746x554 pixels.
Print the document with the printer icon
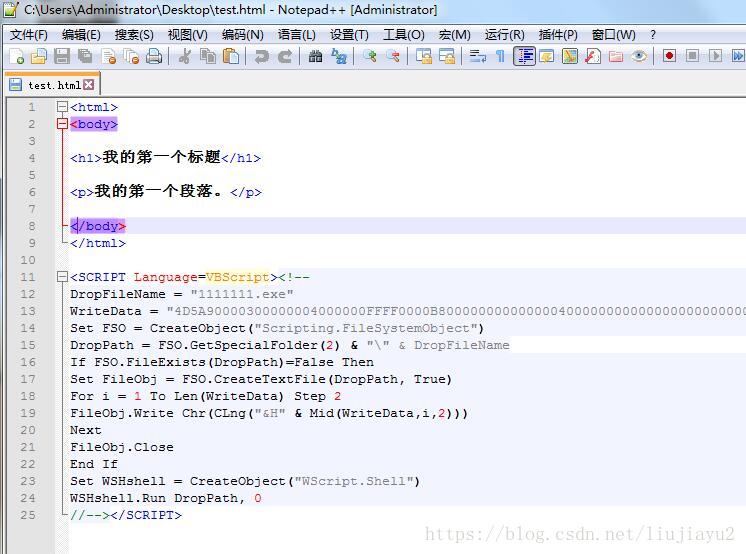click(154, 56)
